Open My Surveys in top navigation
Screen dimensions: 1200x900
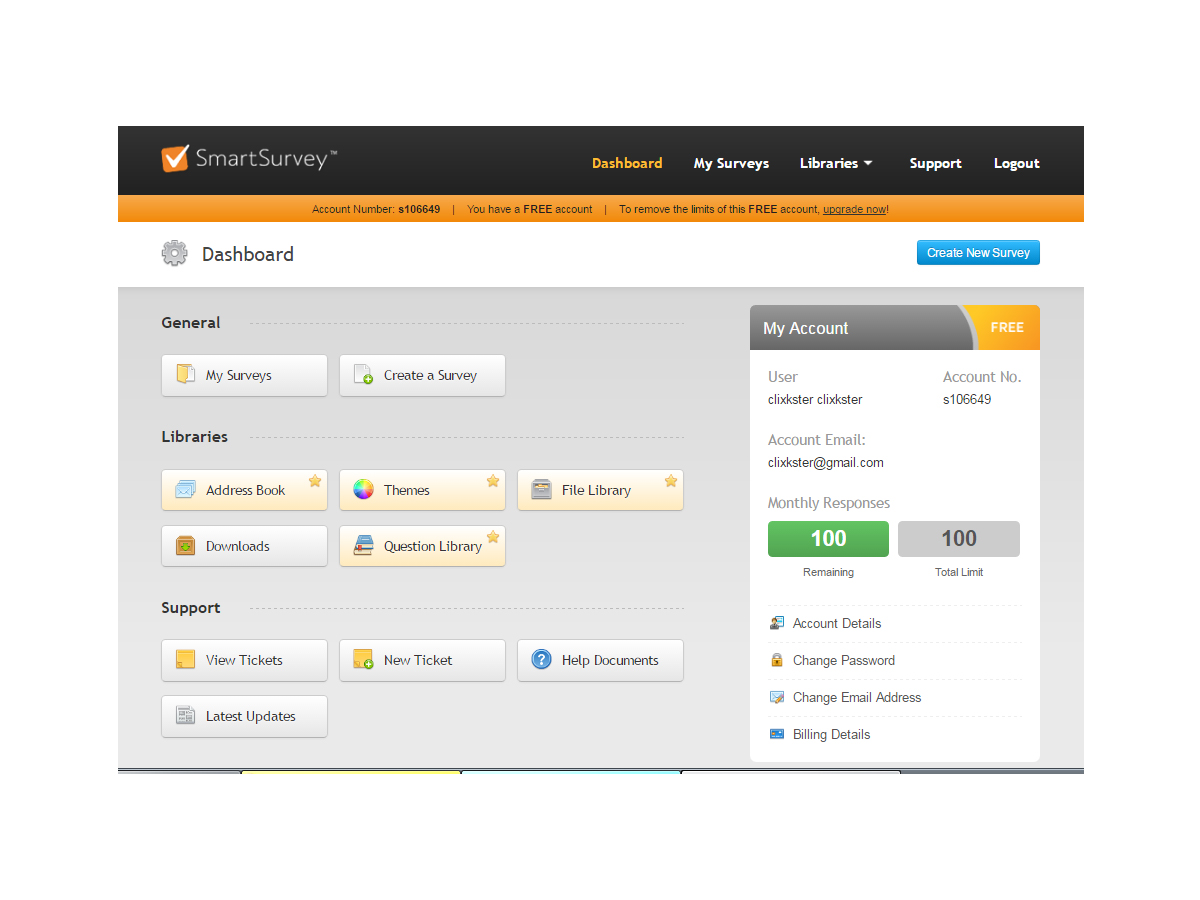click(731, 163)
